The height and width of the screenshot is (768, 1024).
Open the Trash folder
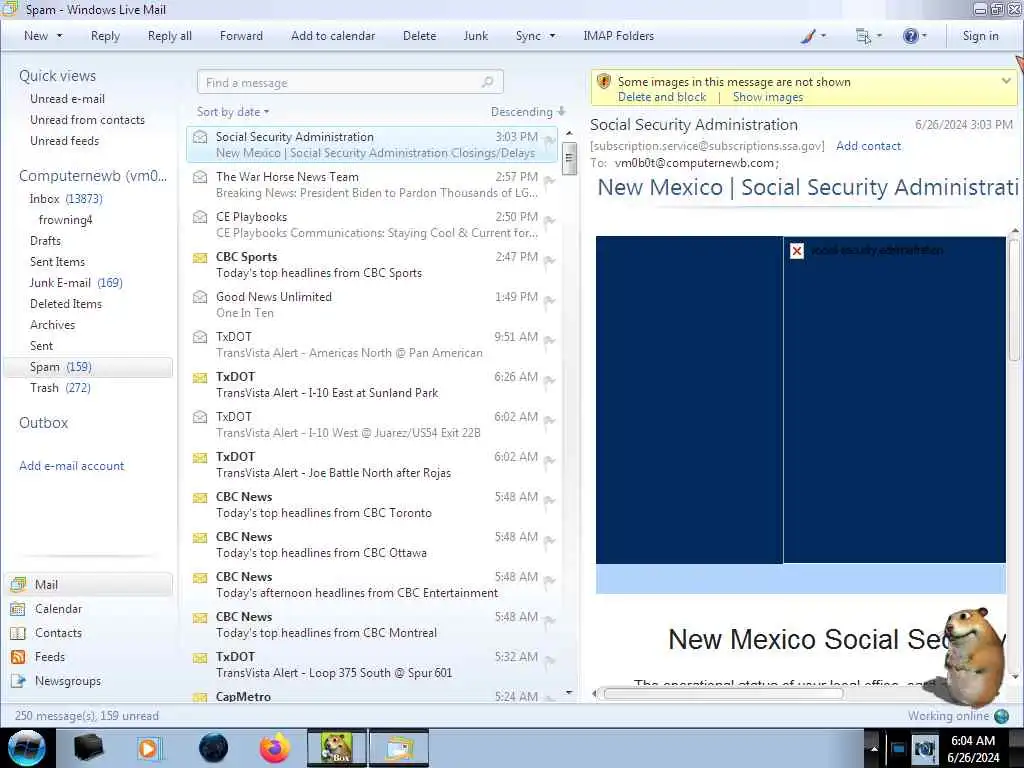tap(60, 388)
